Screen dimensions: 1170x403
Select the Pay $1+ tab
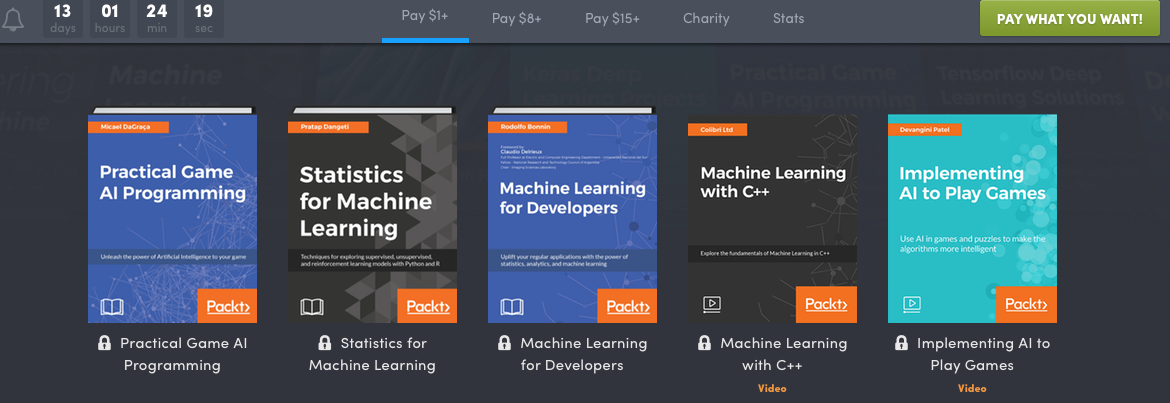coord(425,16)
